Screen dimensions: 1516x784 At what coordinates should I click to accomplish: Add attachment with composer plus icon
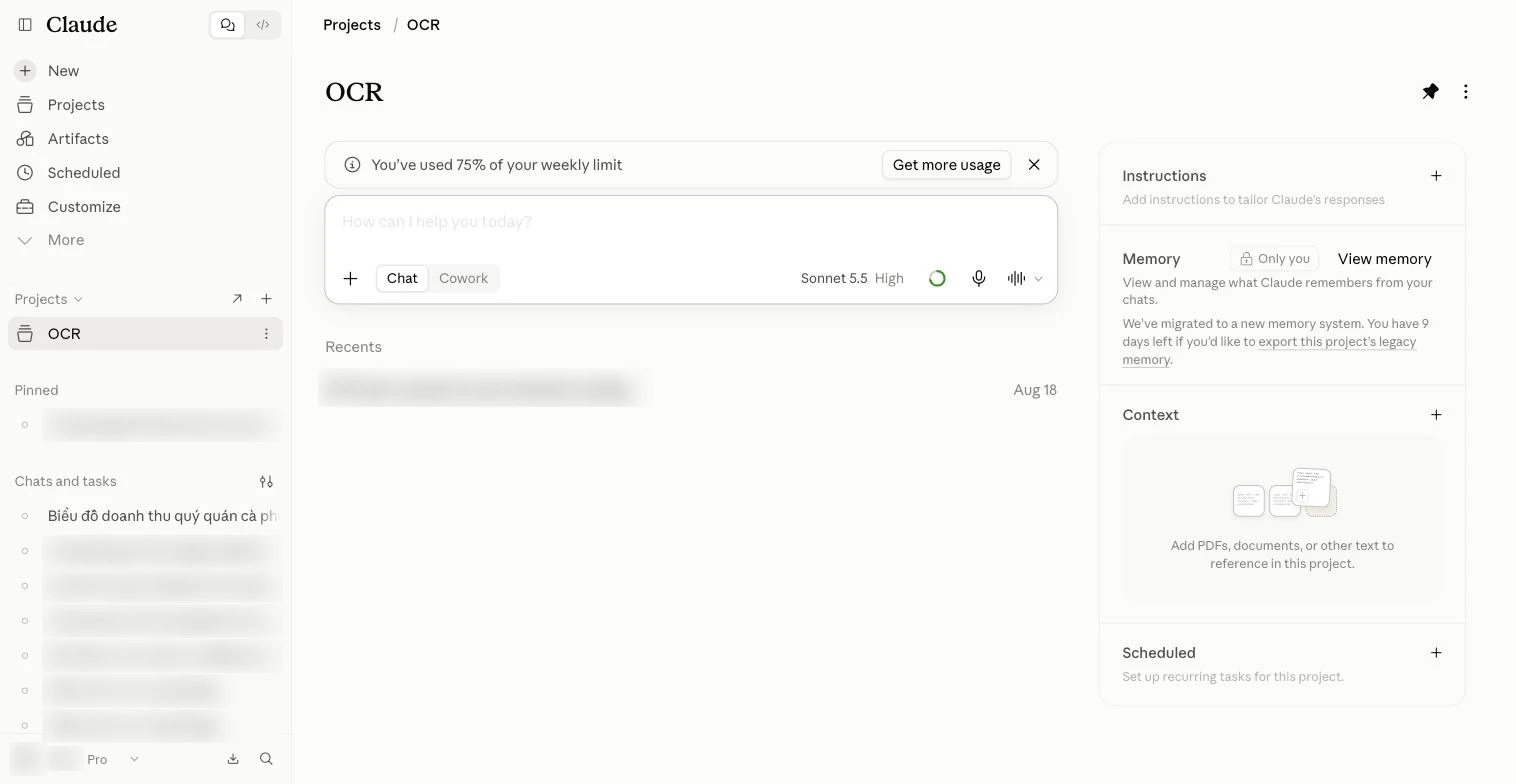pos(351,279)
